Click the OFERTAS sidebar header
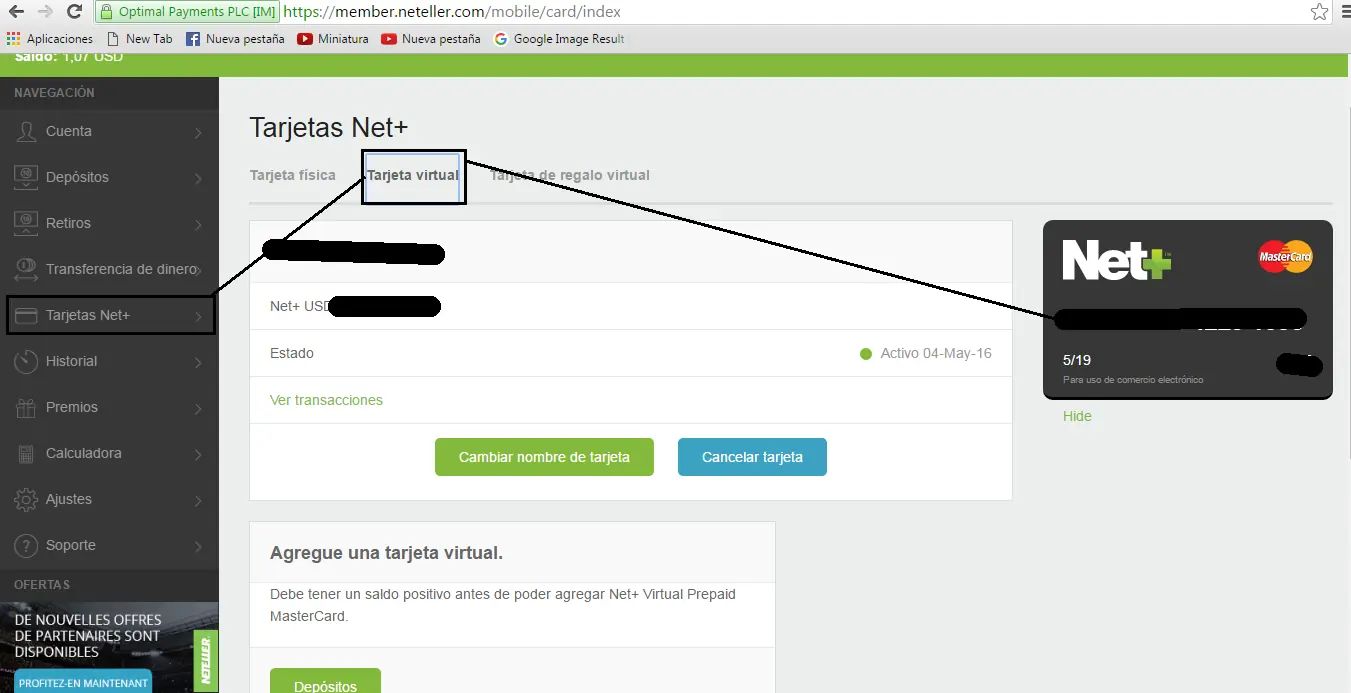Screen dimensions: 1351x693 42,584
